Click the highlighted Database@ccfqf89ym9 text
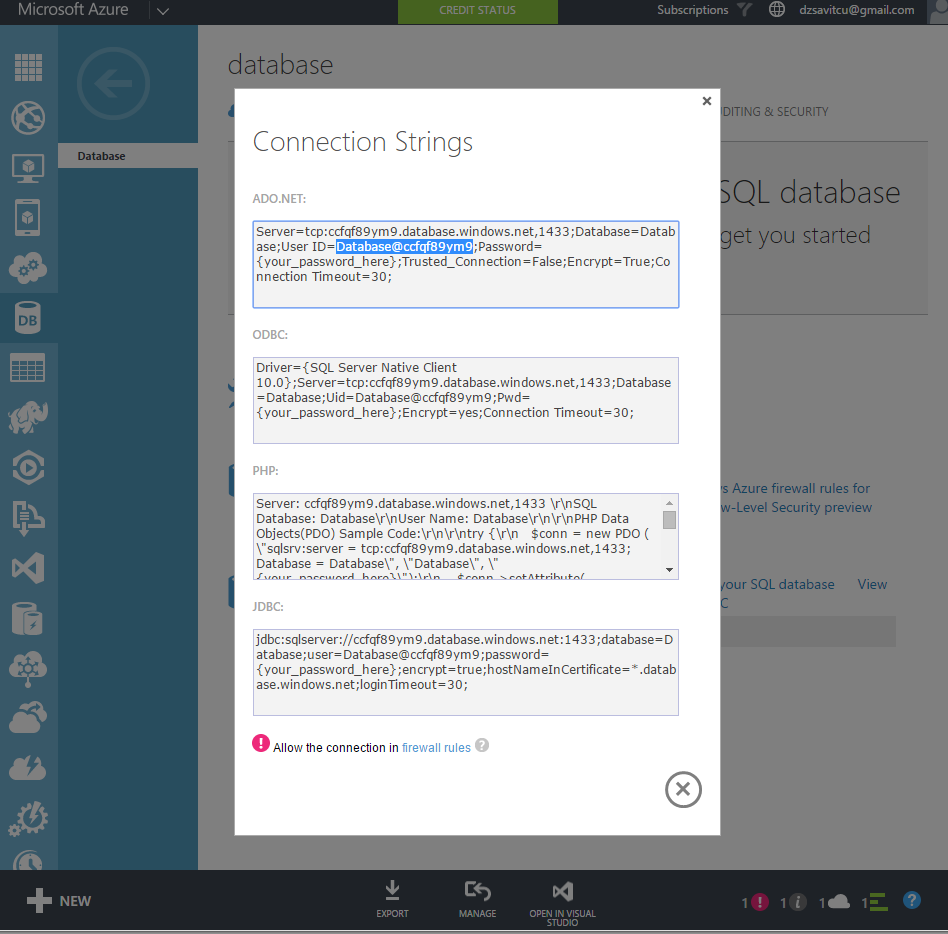 (x=404, y=247)
